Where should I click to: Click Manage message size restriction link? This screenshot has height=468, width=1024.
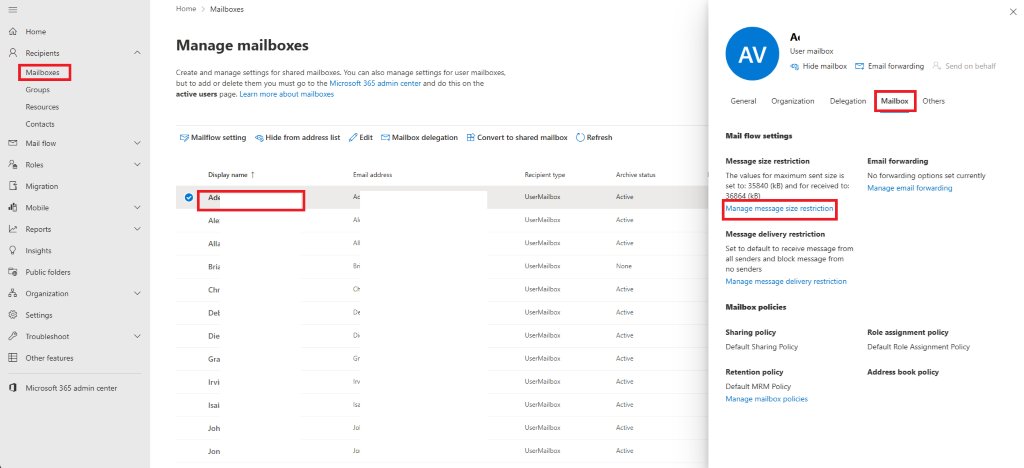pos(779,209)
